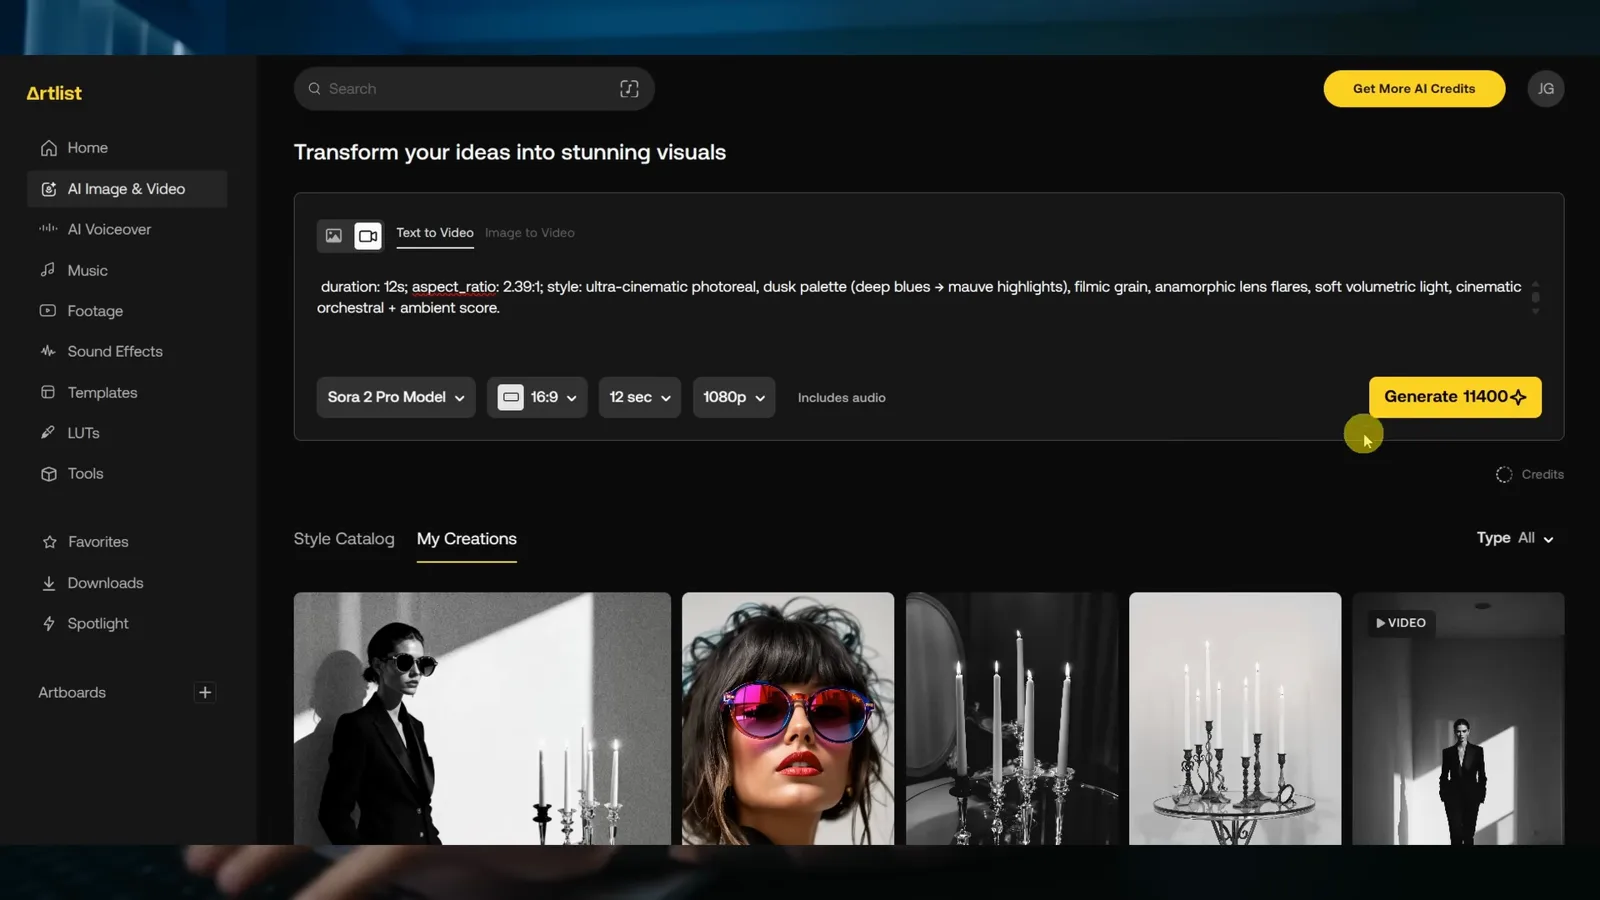This screenshot has width=1600, height=900.
Task: Switch to image generation mode
Action: click(334, 236)
